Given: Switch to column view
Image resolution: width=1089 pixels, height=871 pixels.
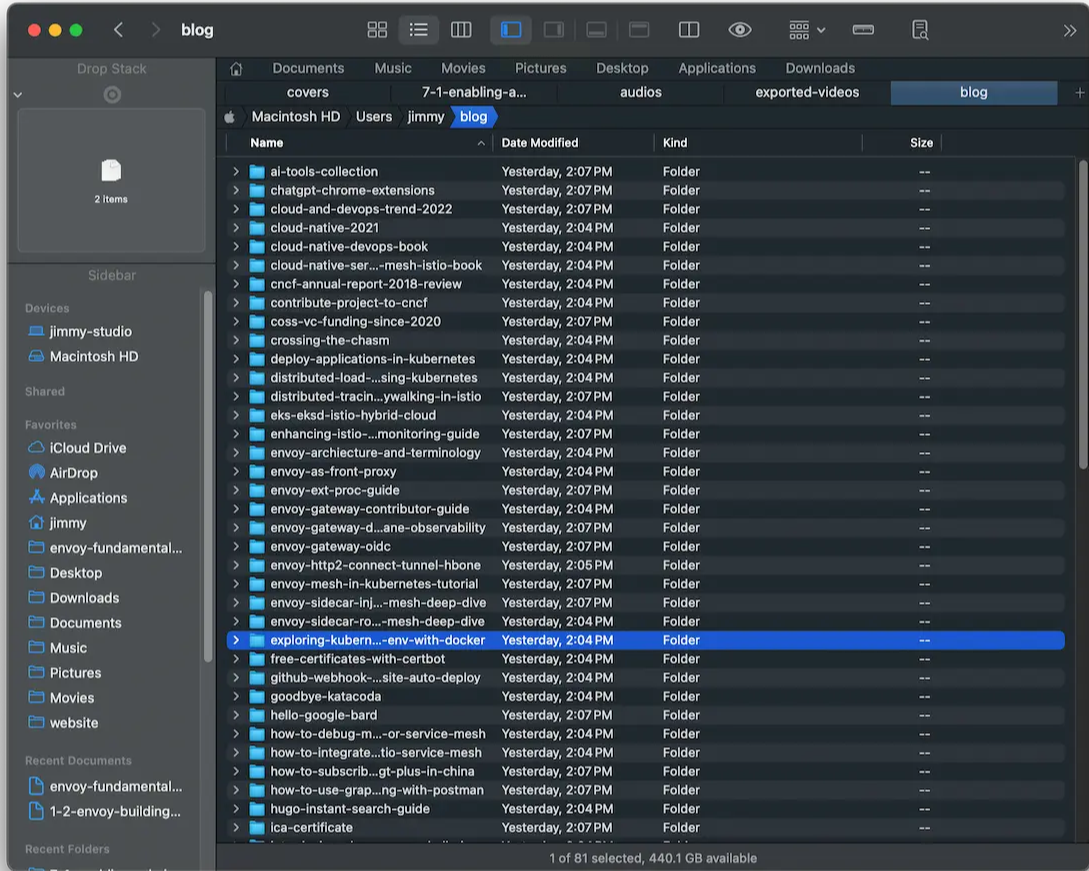Looking at the screenshot, I should click(461, 30).
